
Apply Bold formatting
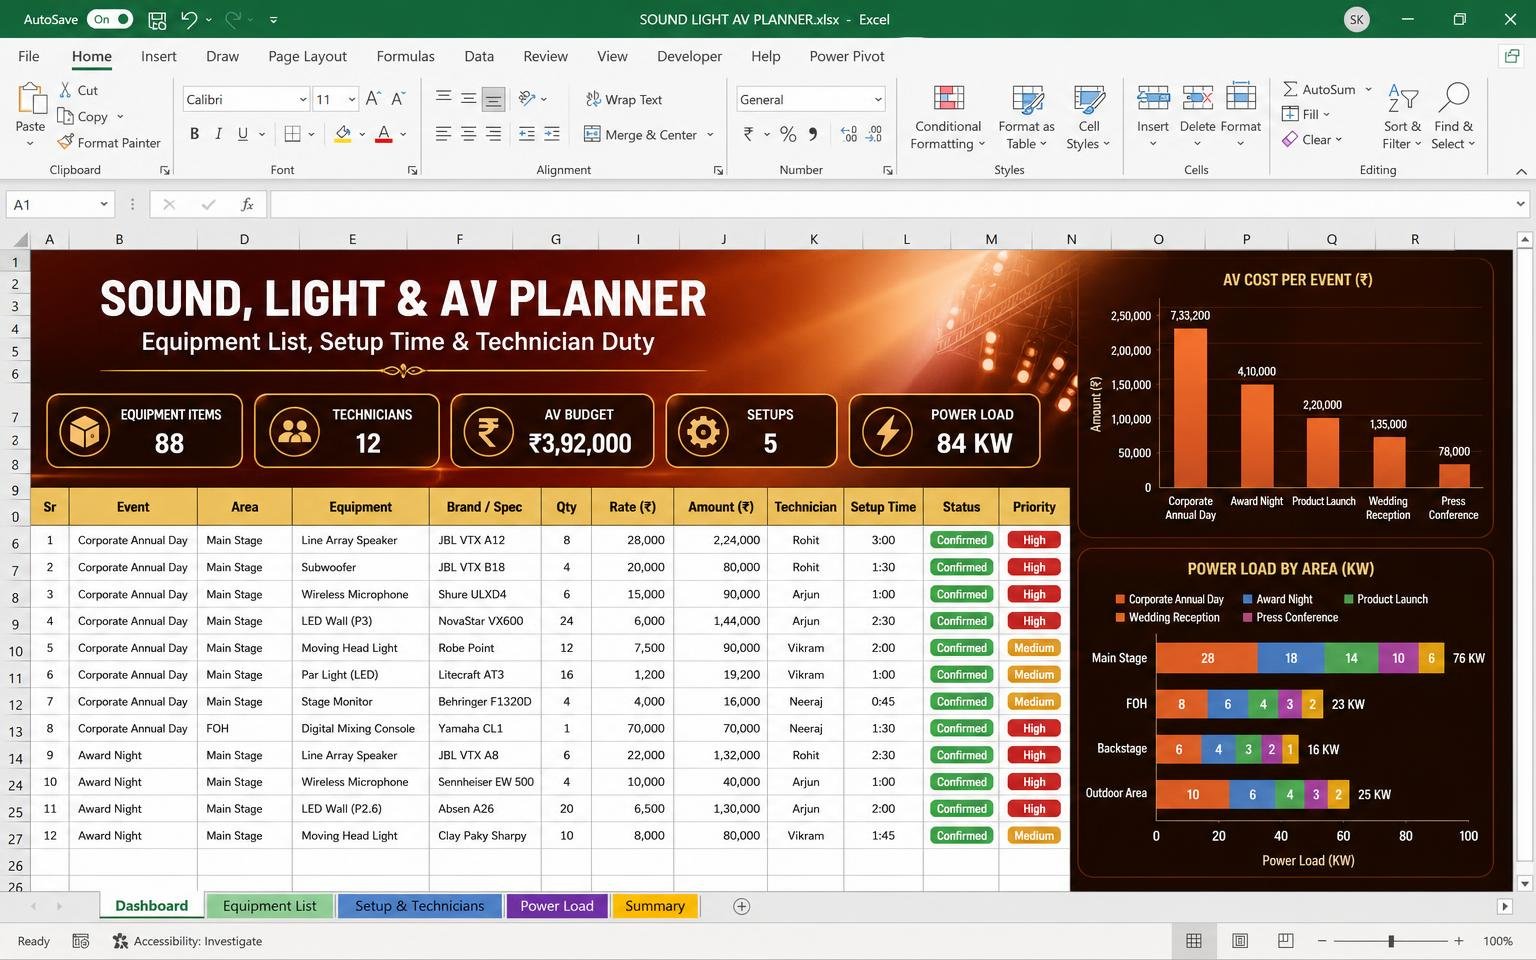click(194, 134)
